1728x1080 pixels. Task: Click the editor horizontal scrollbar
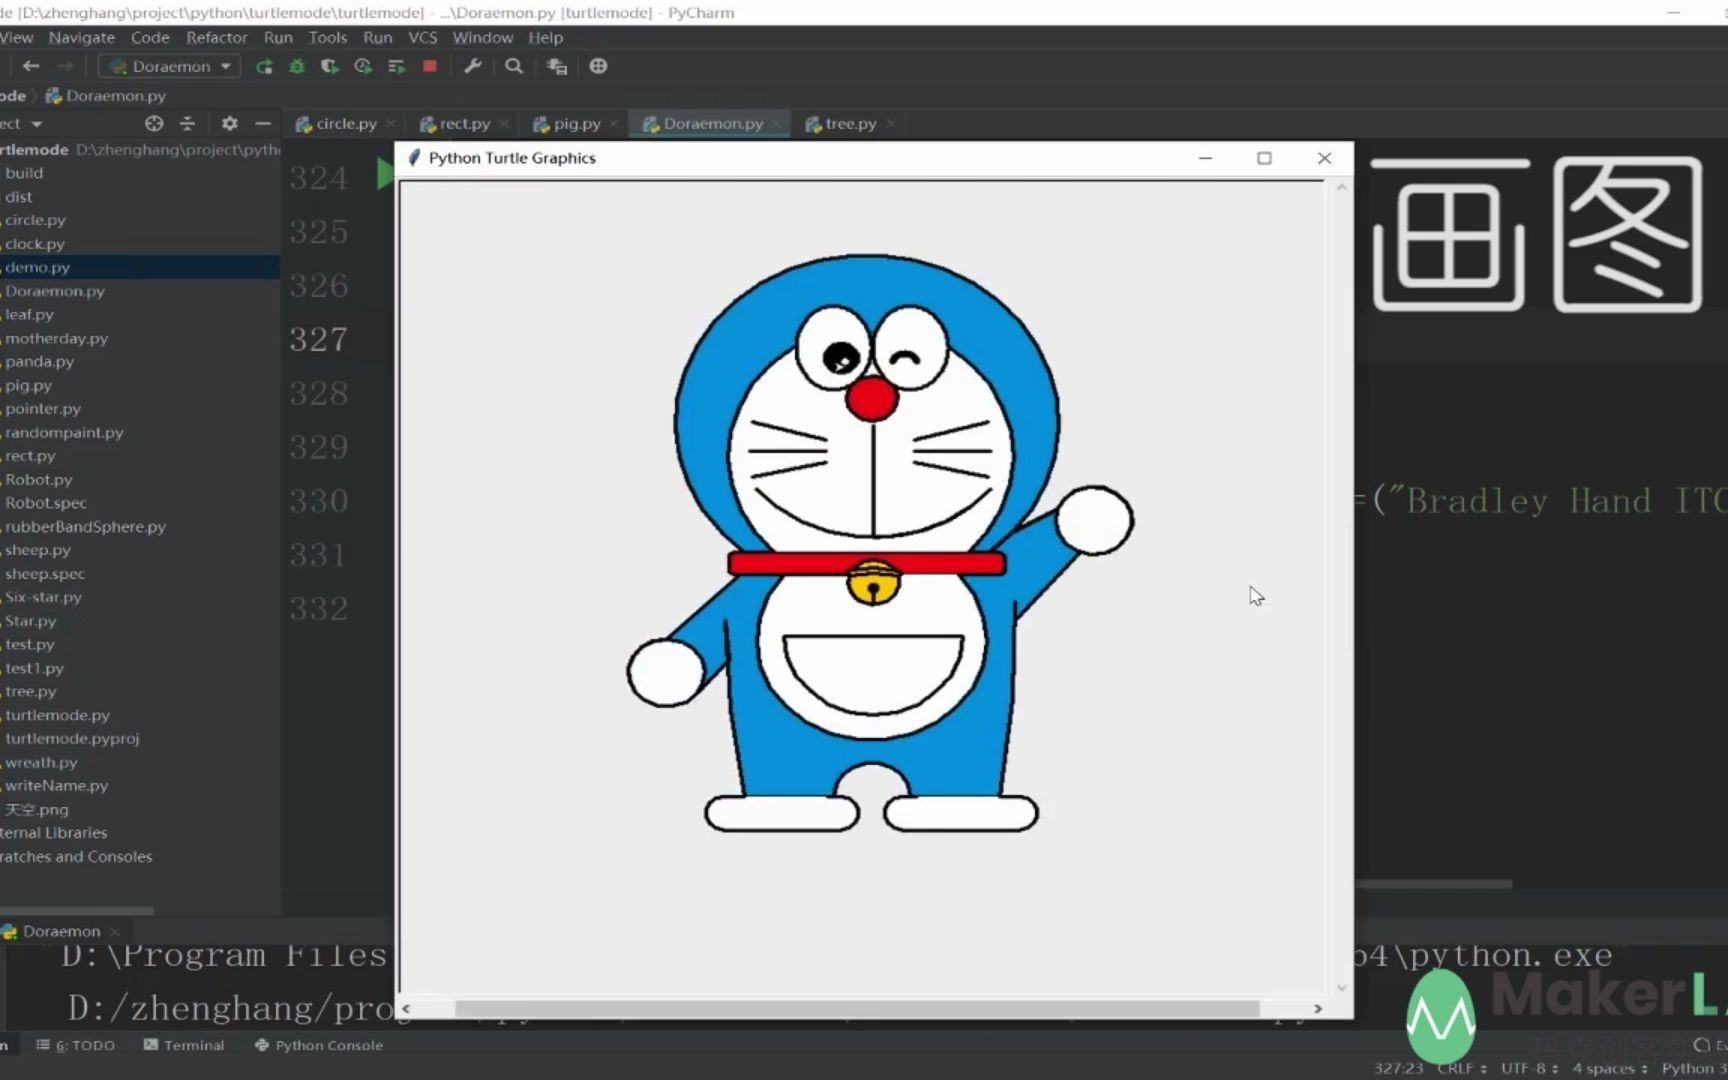click(x=1433, y=884)
